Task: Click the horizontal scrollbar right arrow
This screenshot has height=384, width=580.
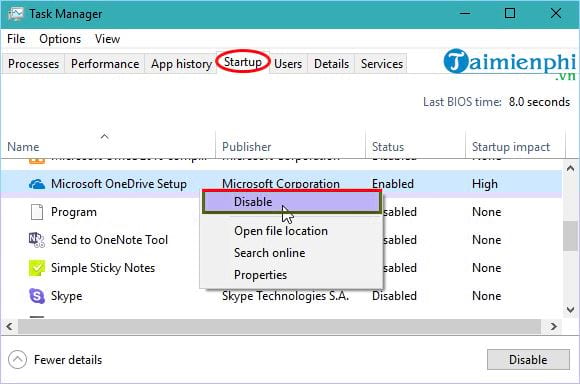Action: (554, 327)
